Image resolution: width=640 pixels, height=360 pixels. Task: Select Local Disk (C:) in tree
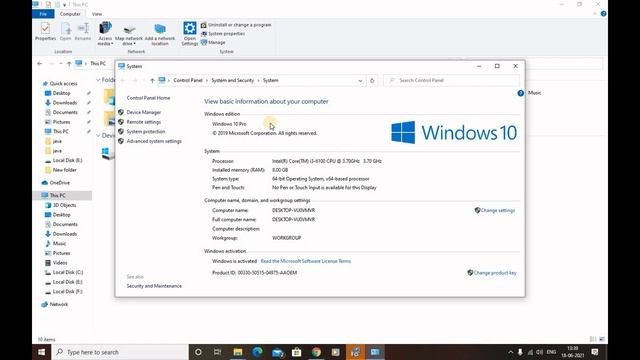tap(68, 272)
